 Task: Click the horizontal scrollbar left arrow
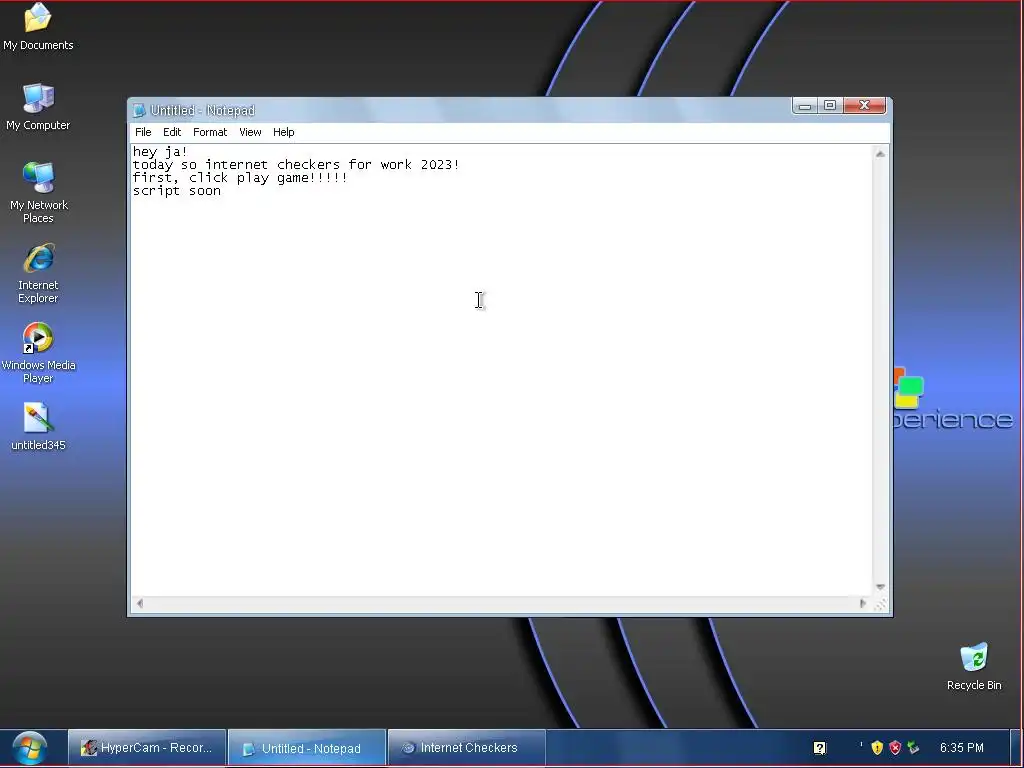coord(139,603)
